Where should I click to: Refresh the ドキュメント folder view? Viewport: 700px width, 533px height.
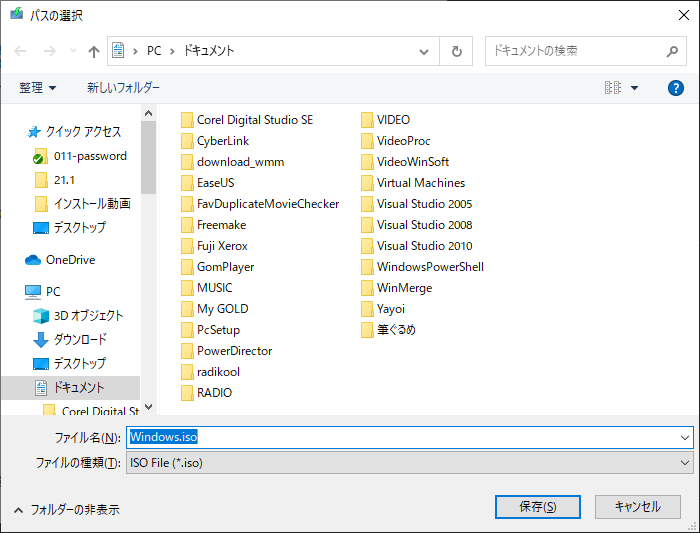coord(456,51)
